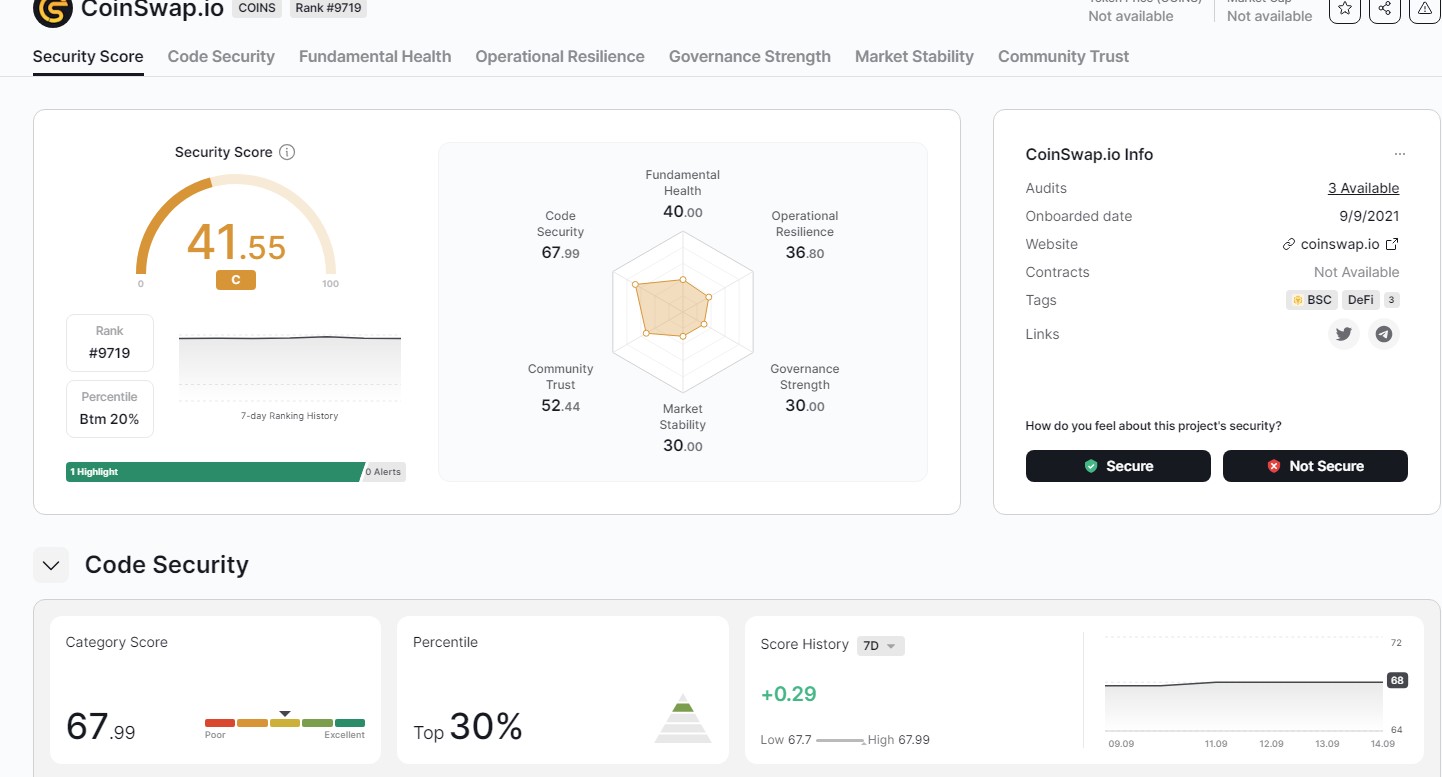
Task: Click the COINS ticker badge
Action: coord(257,8)
